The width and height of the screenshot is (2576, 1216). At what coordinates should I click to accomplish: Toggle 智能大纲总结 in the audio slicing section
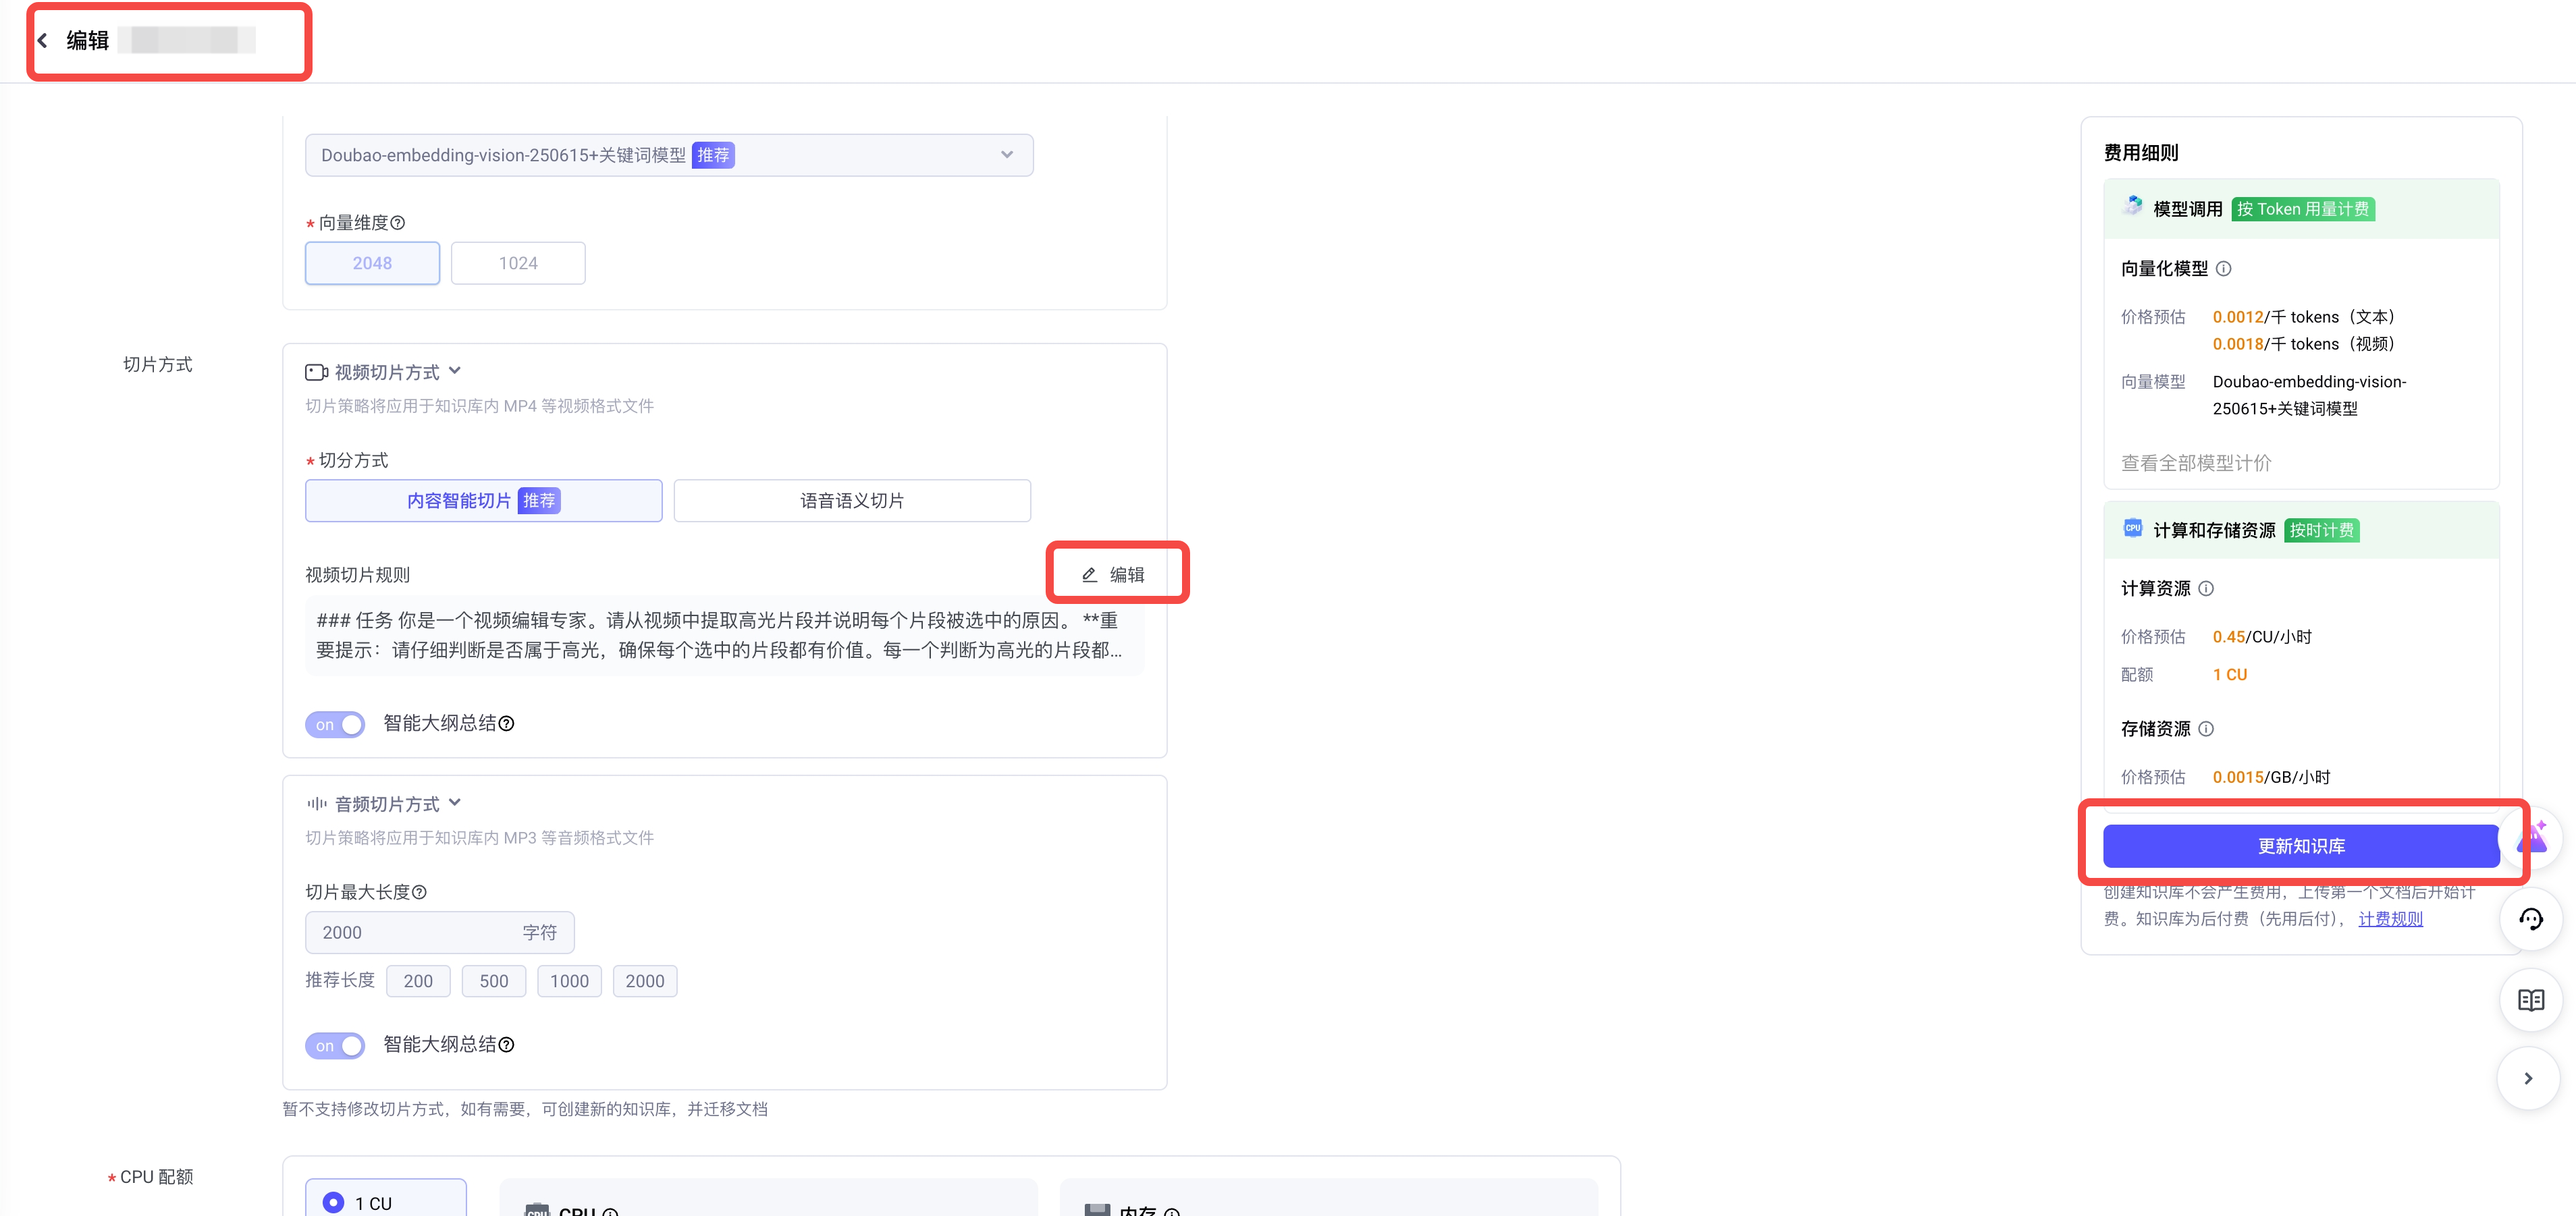coord(335,1045)
